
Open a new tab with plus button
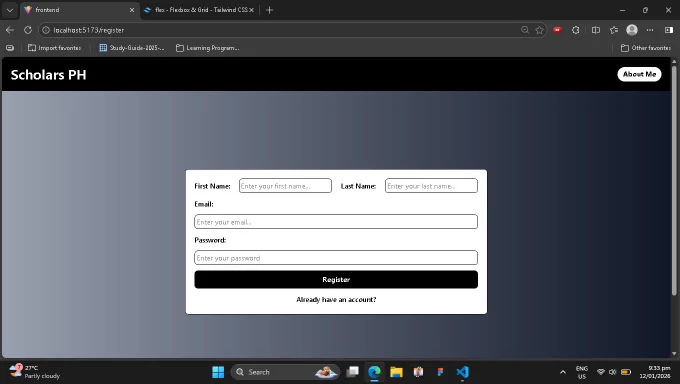269,10
